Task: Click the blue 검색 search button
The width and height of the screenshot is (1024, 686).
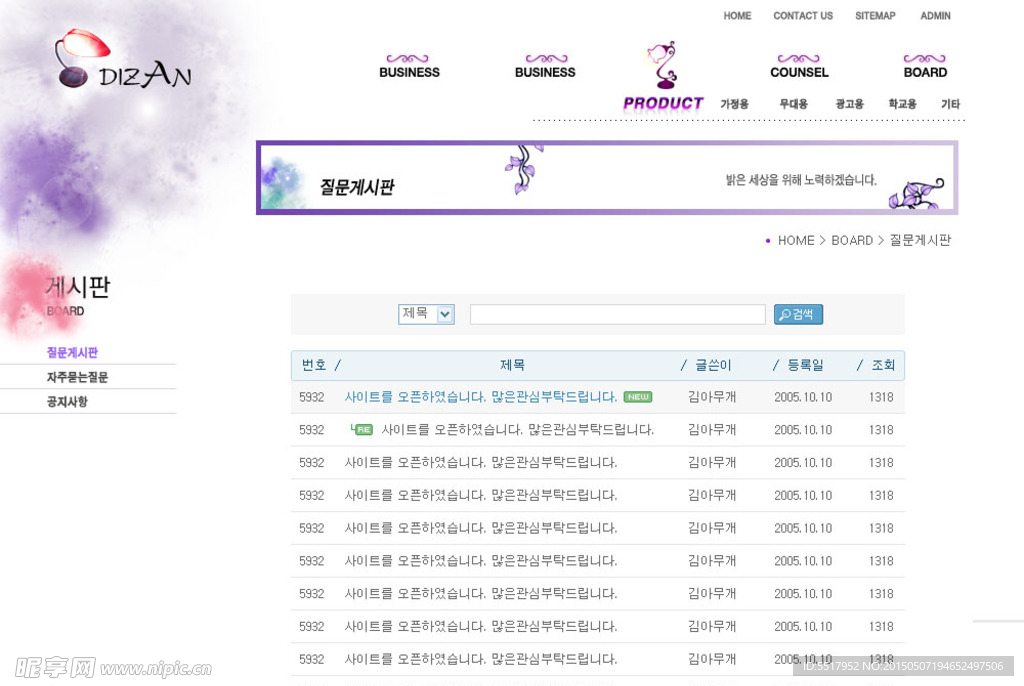Action: 798,314
